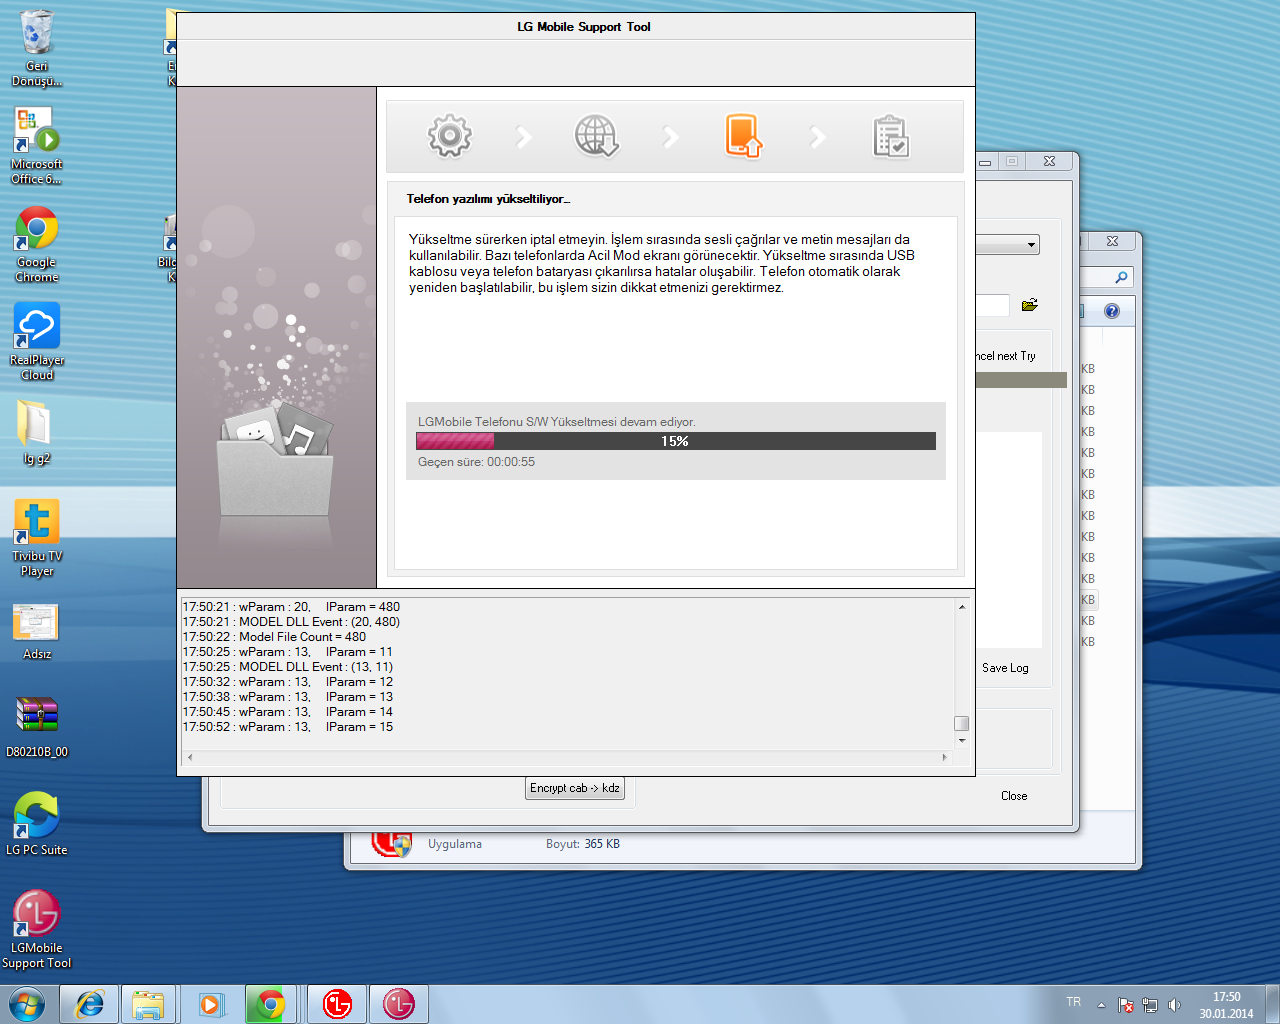
Task: Click the second LG taskbar icon
Action: 399,1004
